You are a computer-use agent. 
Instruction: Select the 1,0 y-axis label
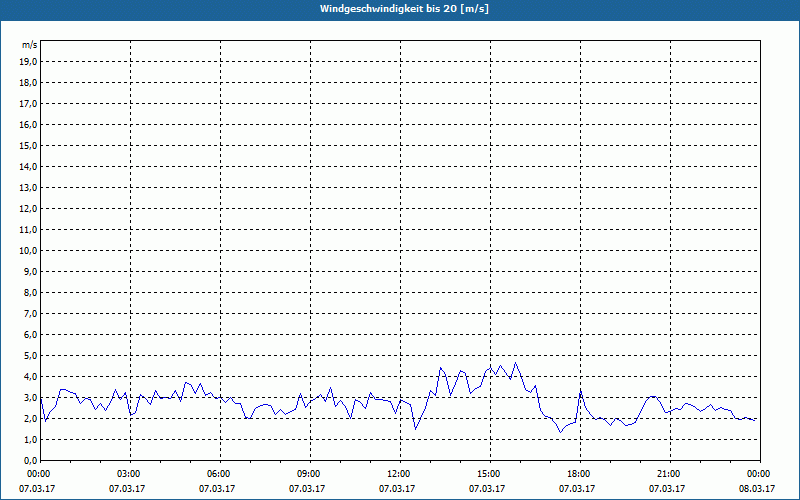pos(30,440)
